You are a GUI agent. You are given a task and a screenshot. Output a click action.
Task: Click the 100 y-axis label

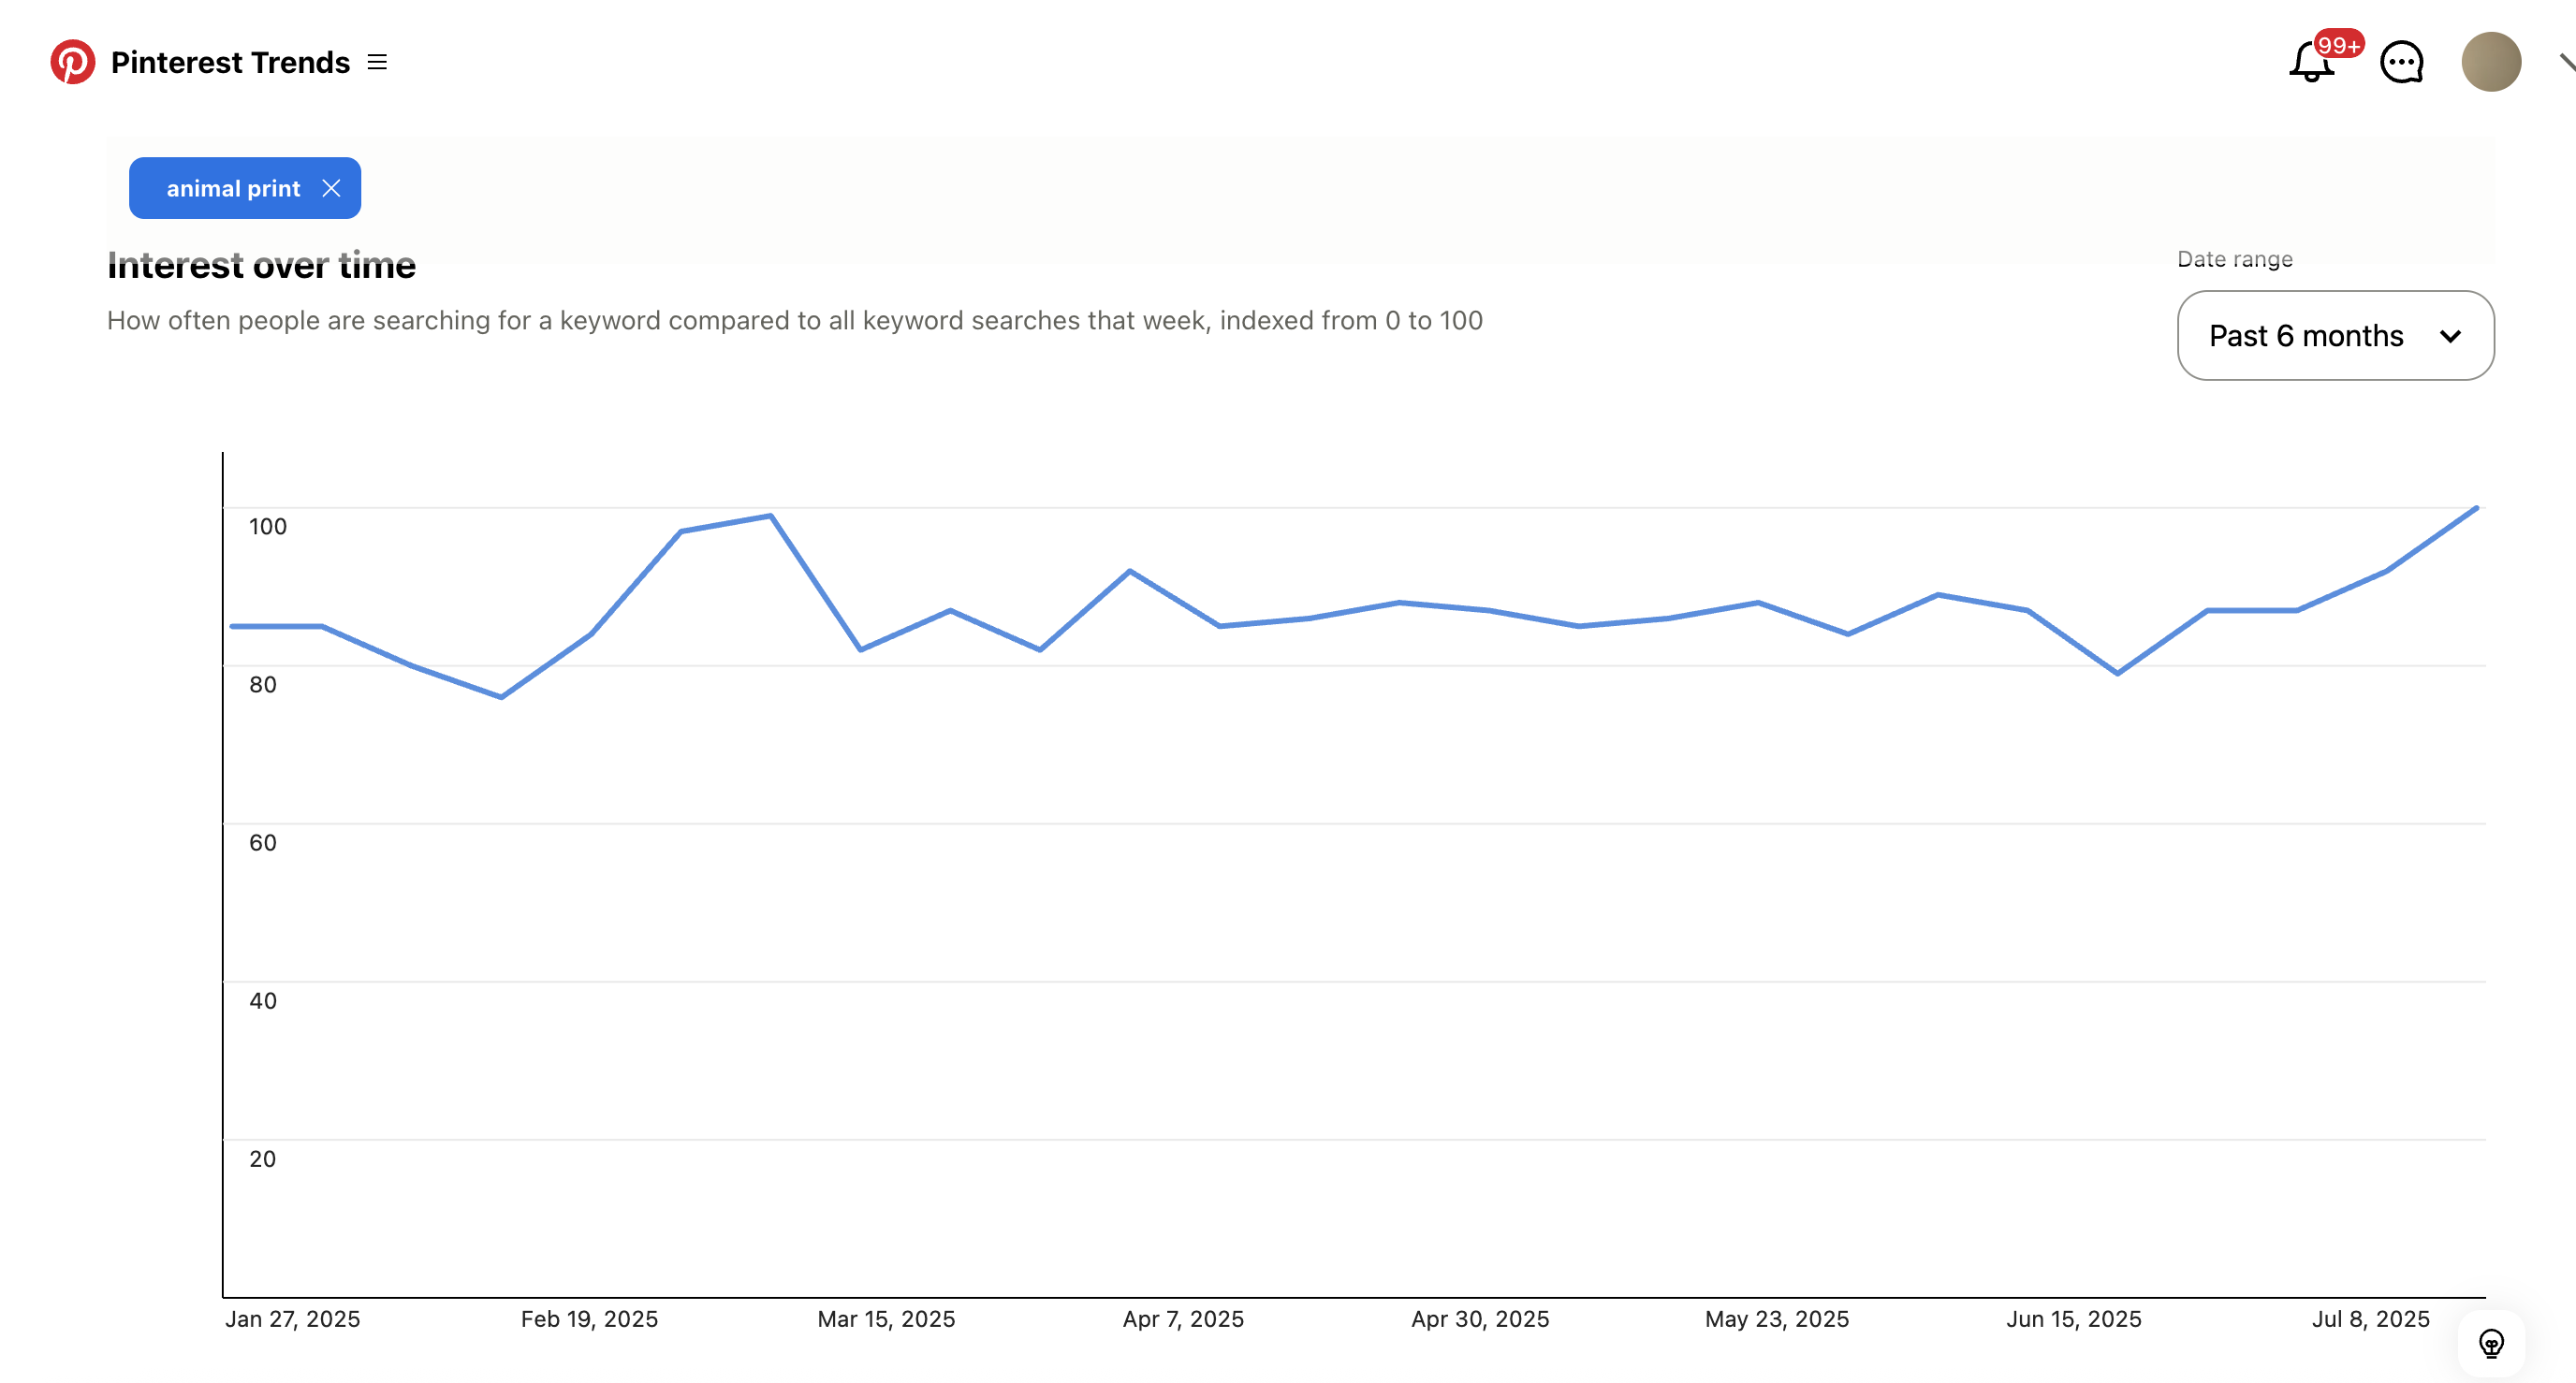tap(267, 526)
